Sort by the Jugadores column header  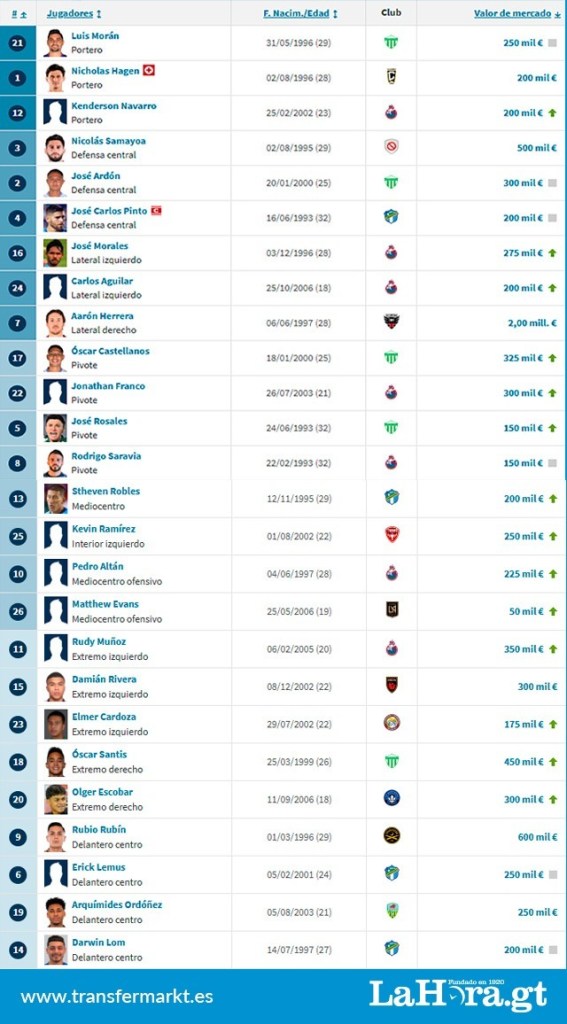(x=74, y=13)
